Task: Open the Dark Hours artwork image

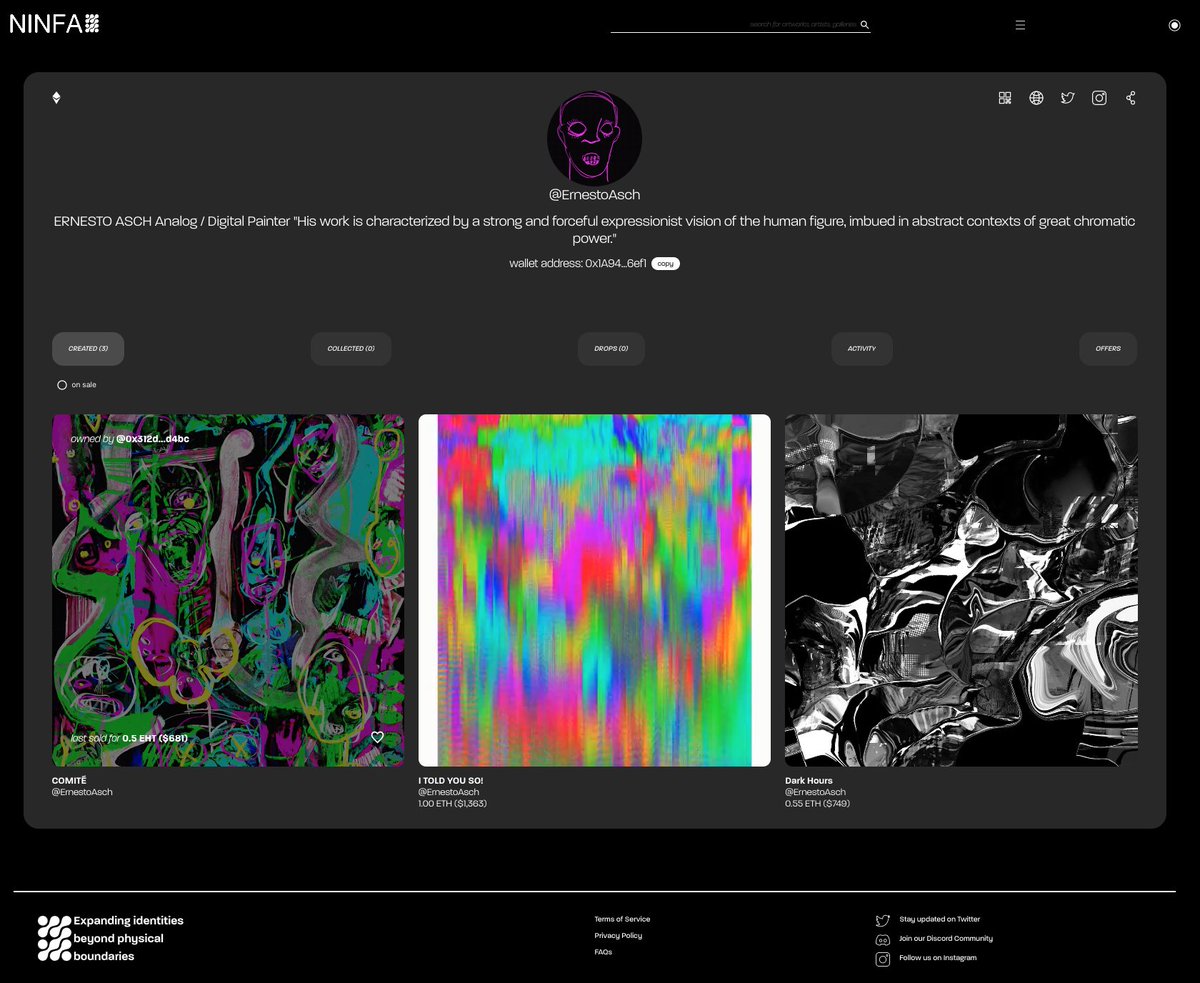Action: point(961,590)
